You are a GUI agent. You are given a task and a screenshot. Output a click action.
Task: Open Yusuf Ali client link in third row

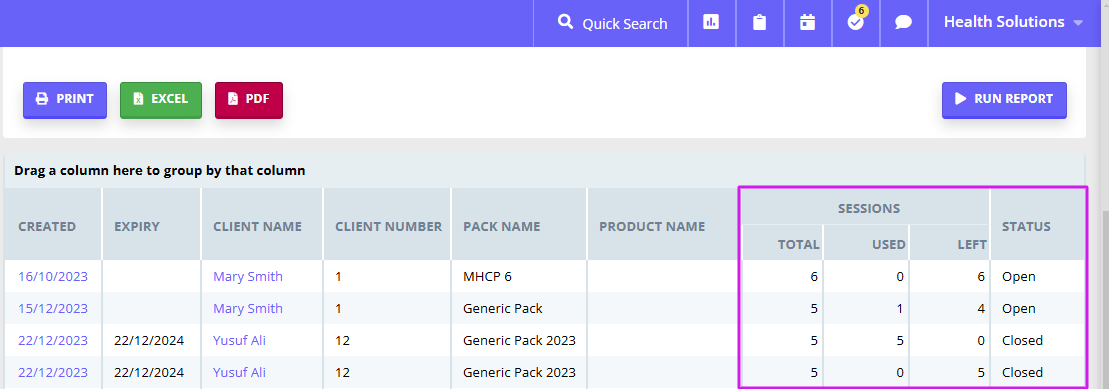(239, 340)
